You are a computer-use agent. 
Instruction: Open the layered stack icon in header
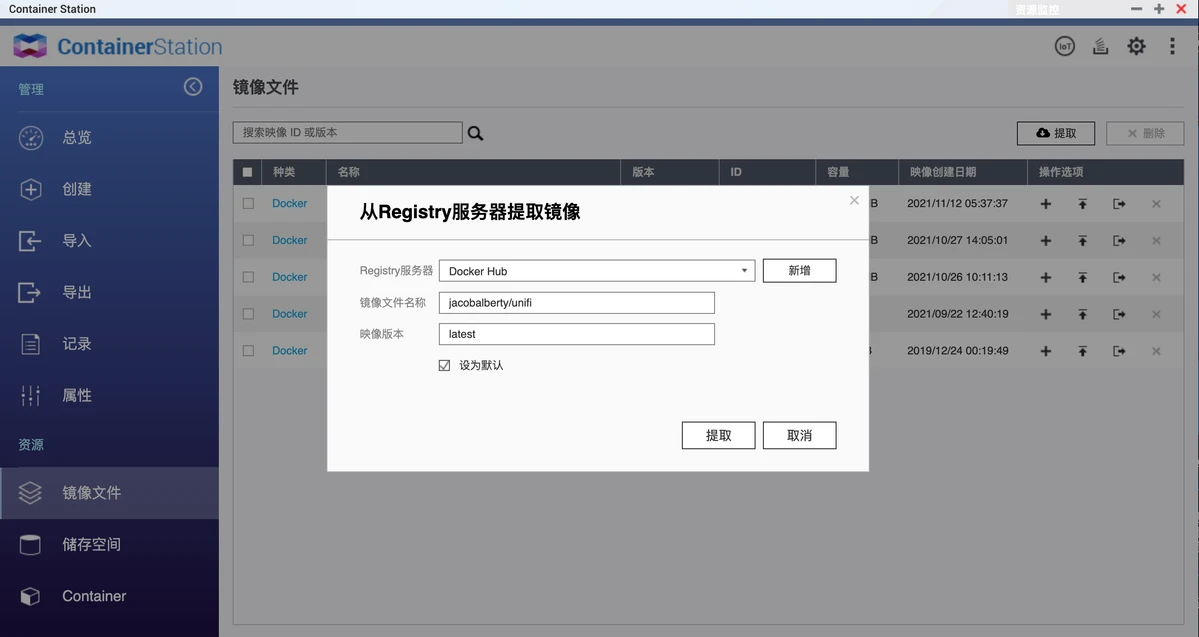(1100, 46)
